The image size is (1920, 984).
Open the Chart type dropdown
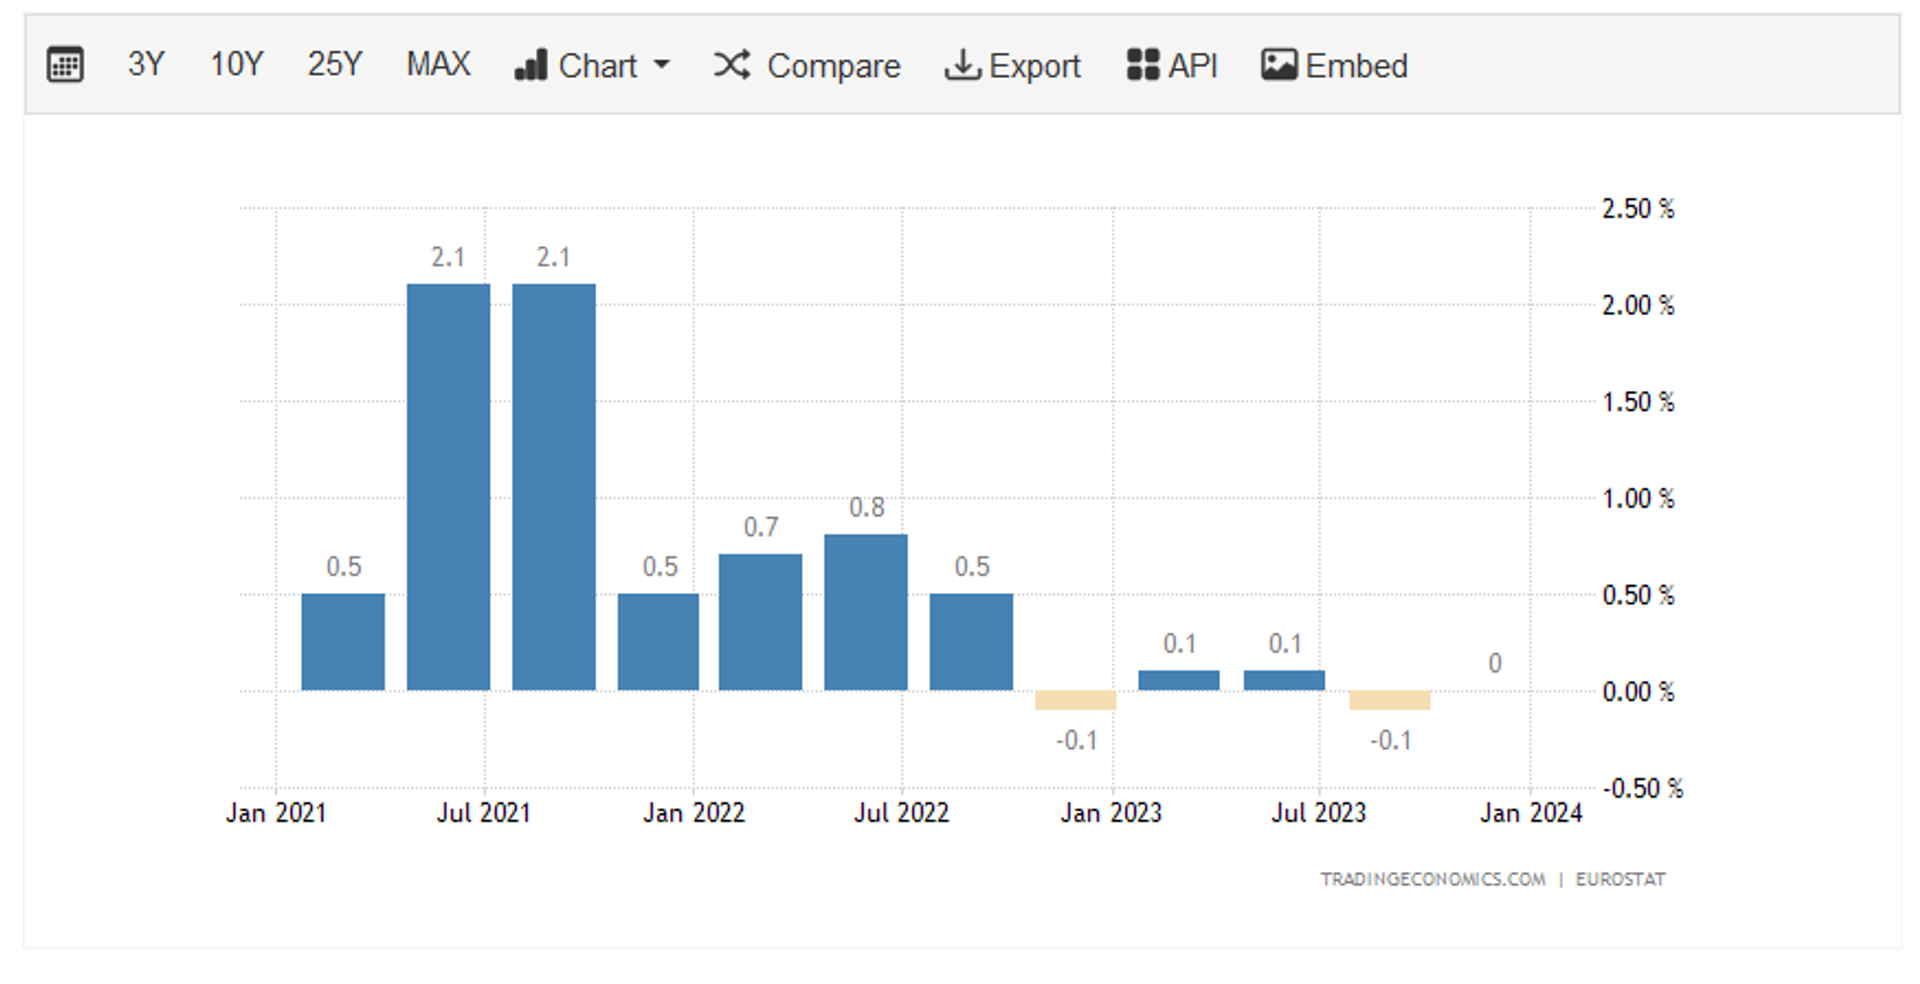[x=592, y=65]
